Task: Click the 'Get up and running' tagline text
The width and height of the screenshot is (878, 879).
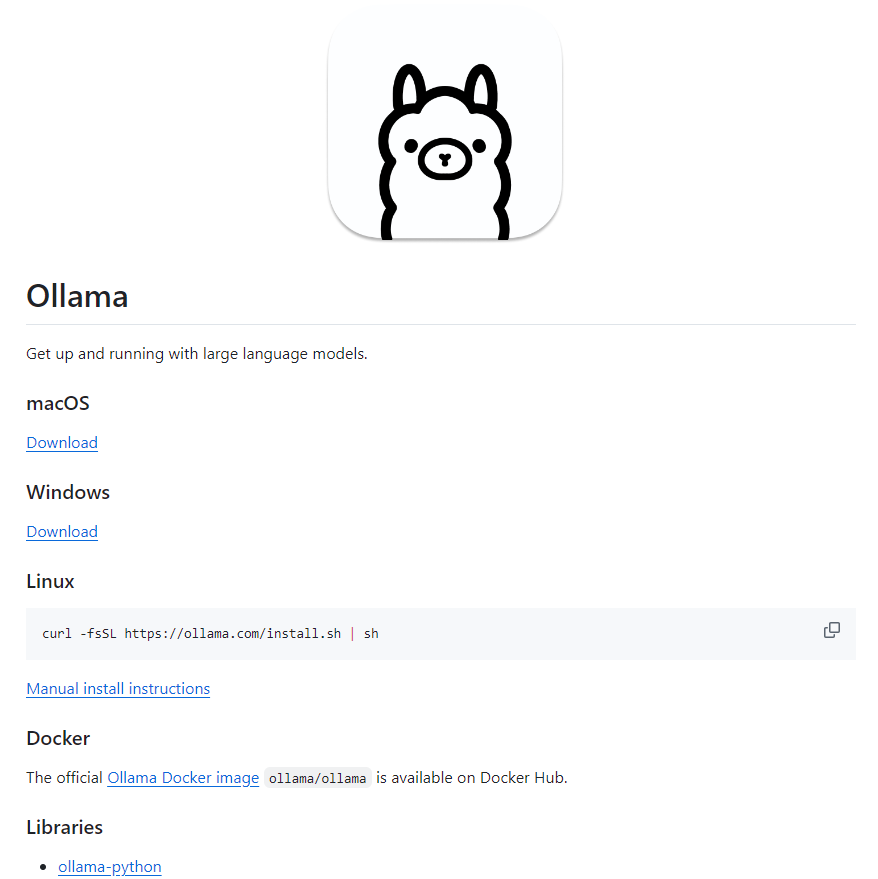Action: click(197, 354)
